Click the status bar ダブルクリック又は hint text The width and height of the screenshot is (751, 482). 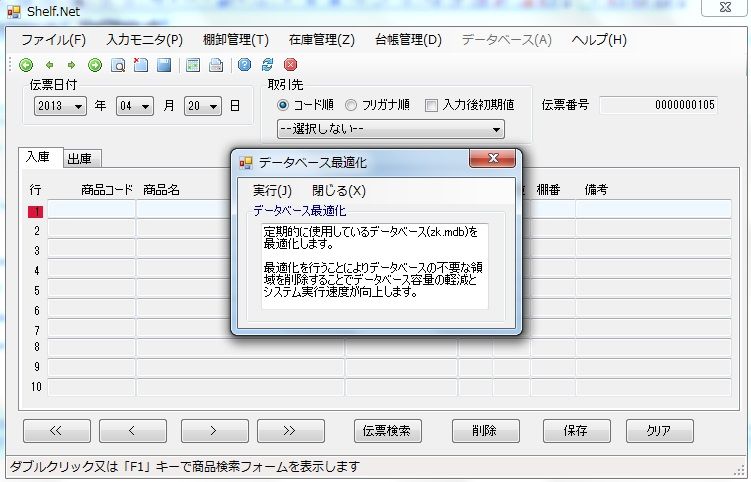185,466
